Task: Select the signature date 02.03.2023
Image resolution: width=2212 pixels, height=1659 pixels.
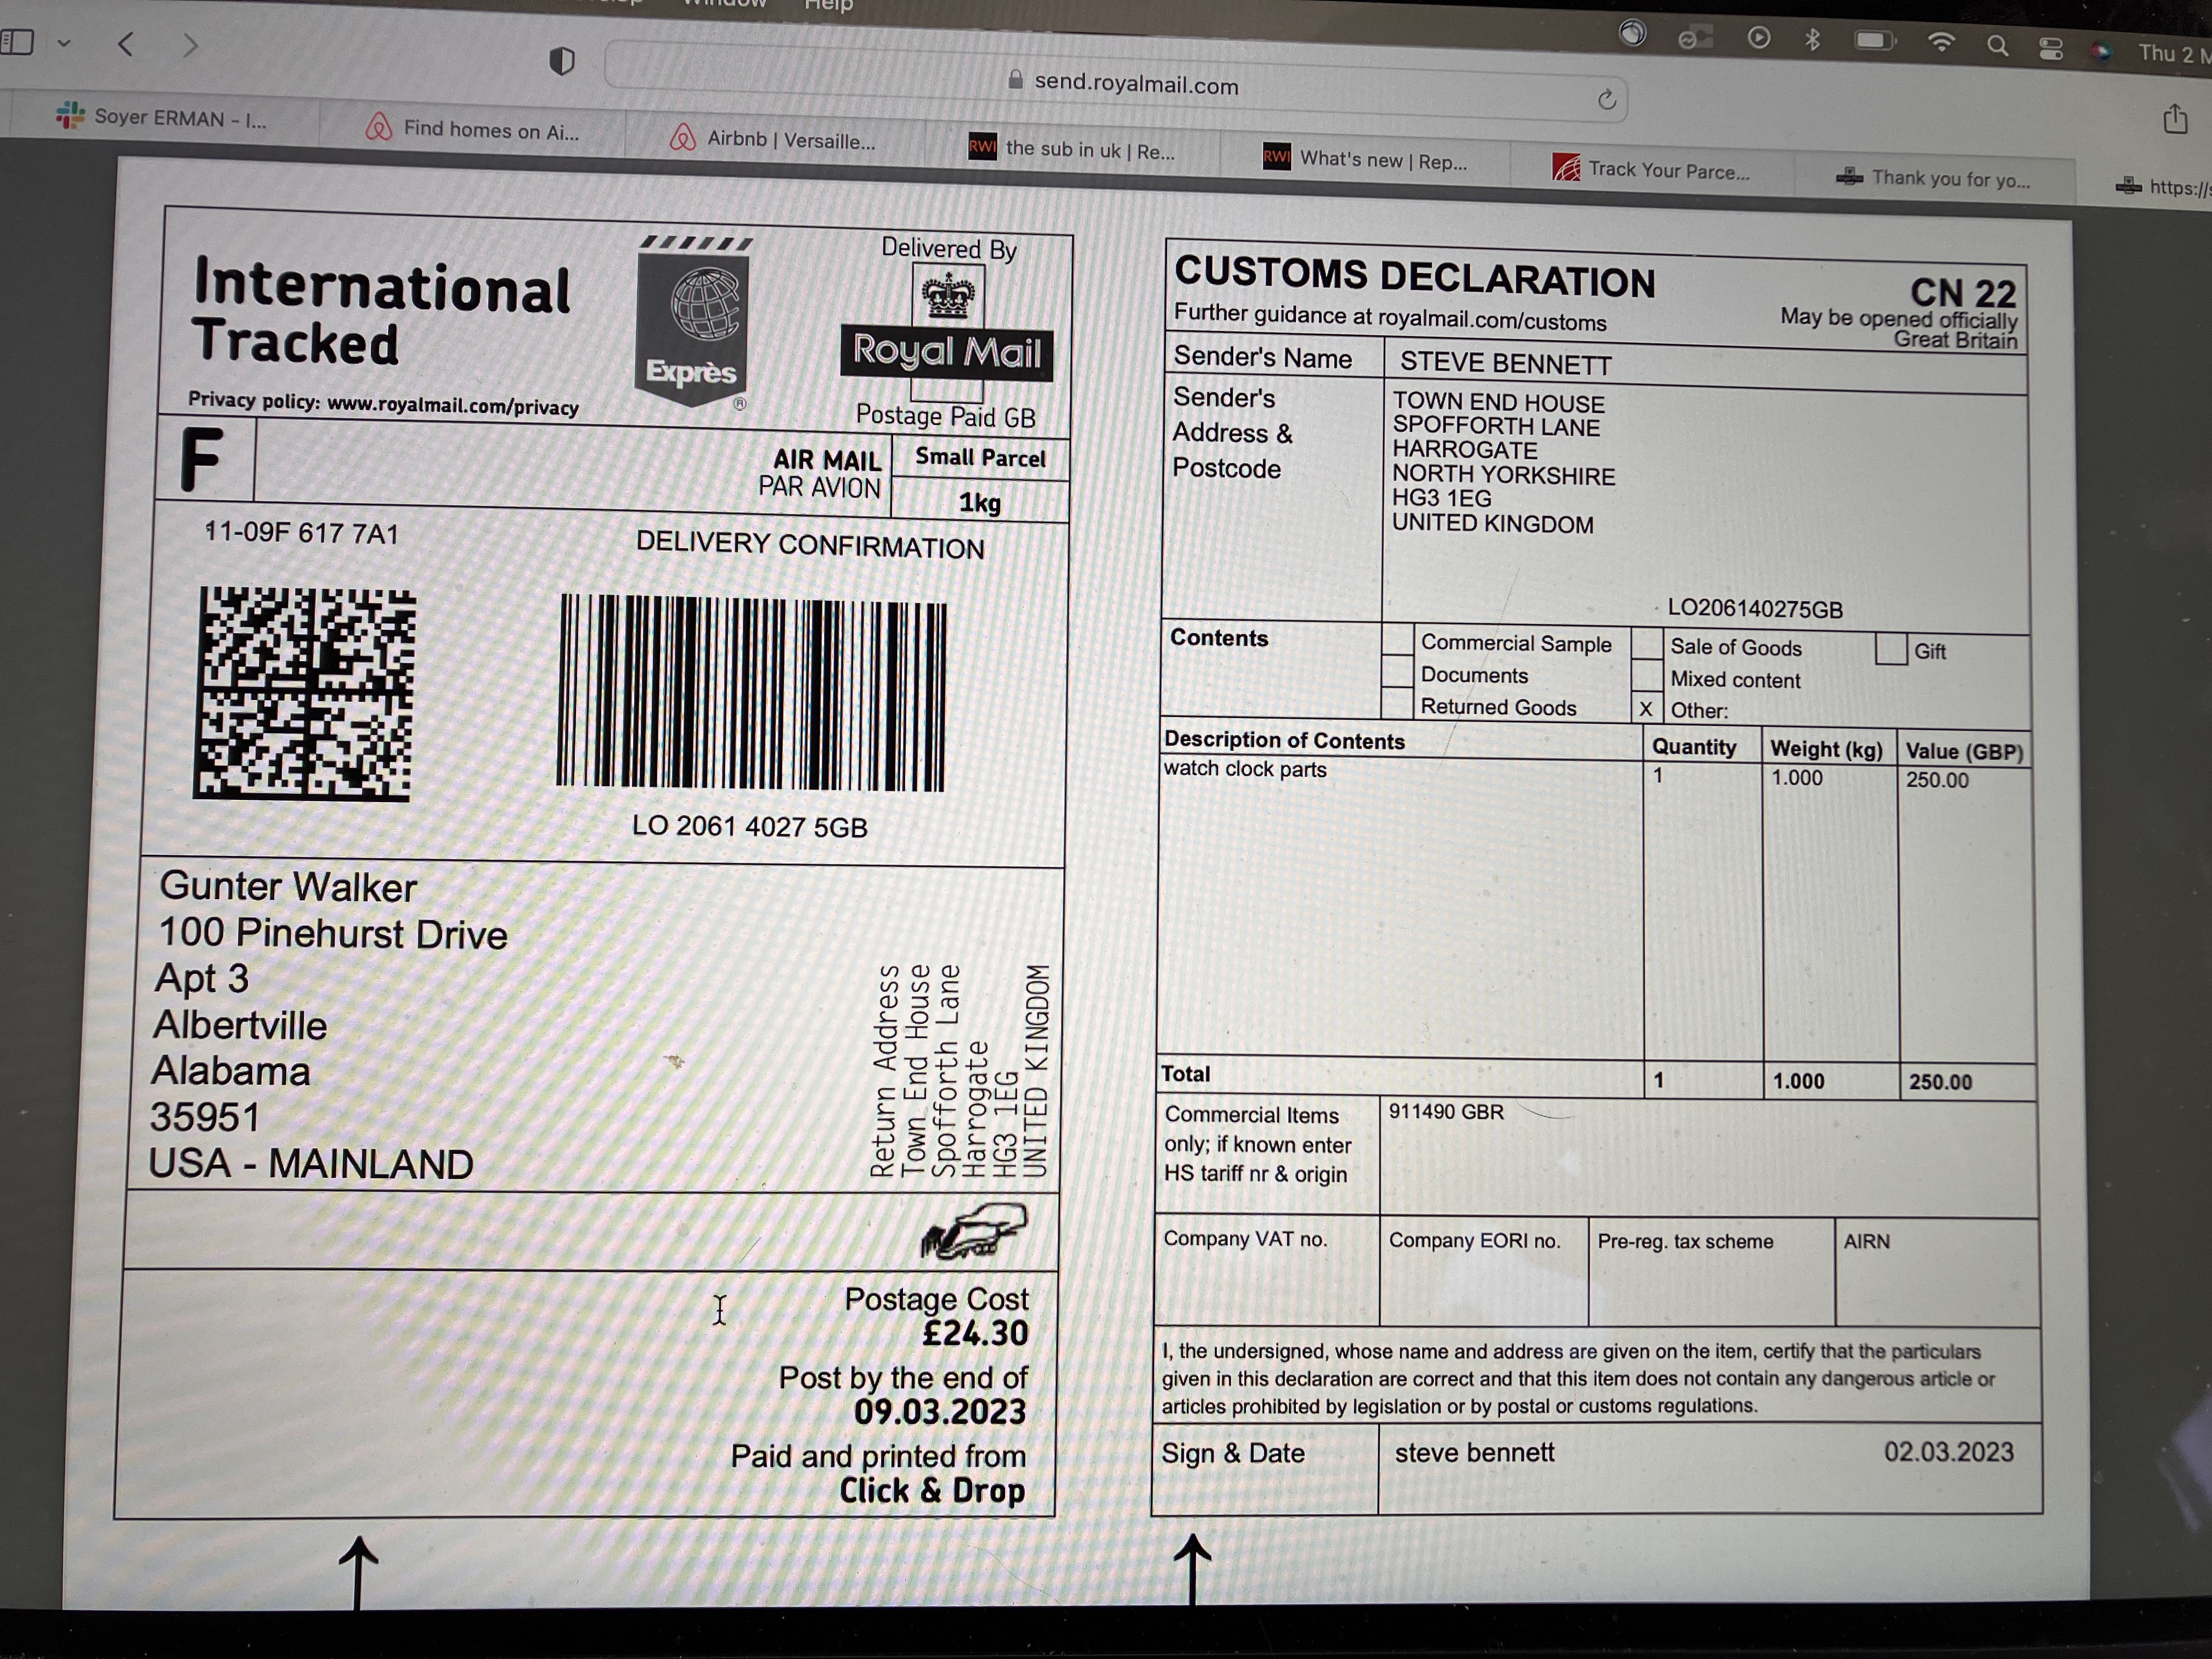Action: (1949, 1451)
